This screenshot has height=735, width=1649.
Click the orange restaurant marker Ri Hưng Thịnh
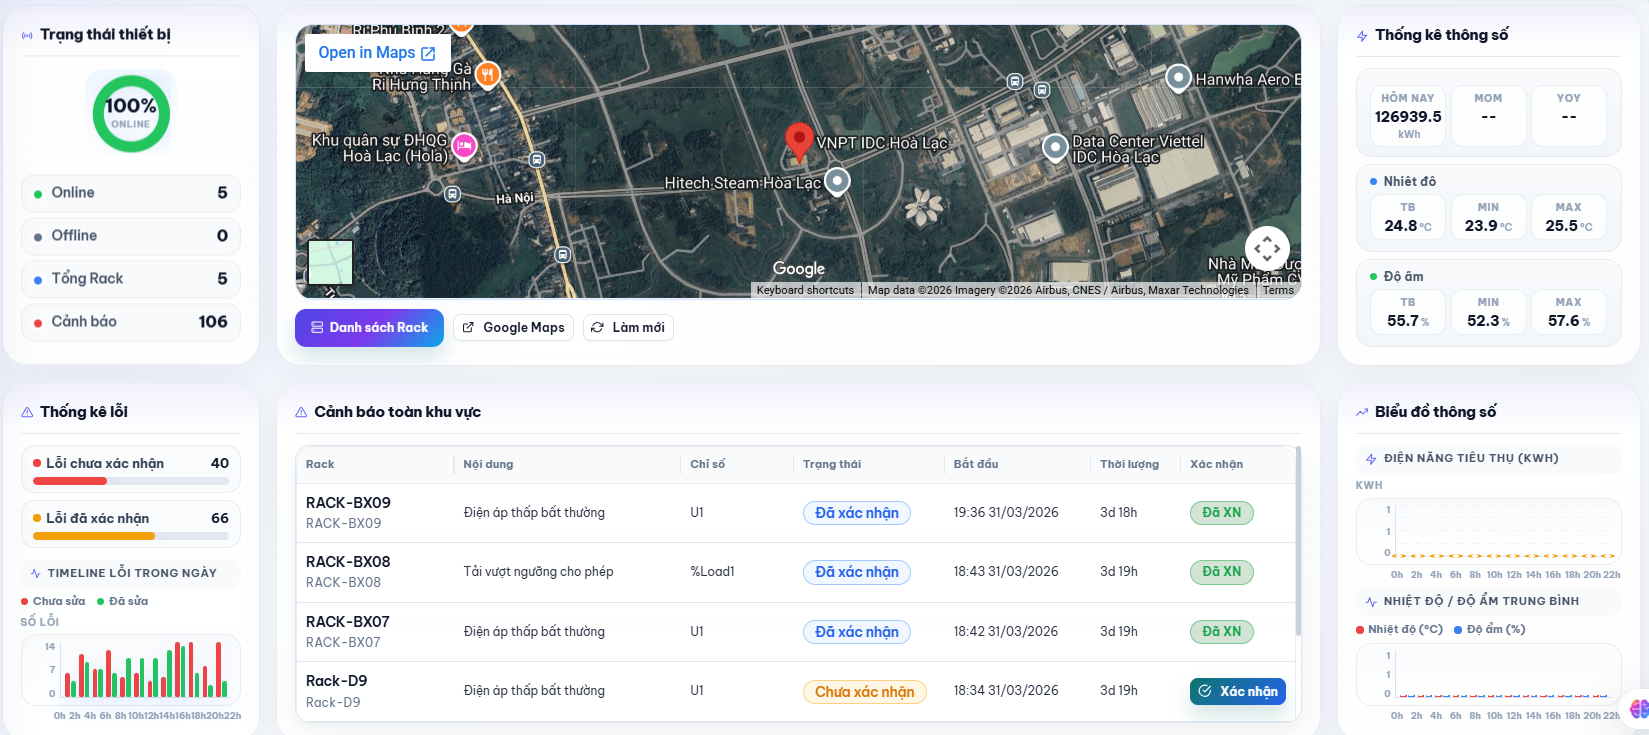[487, 74]
